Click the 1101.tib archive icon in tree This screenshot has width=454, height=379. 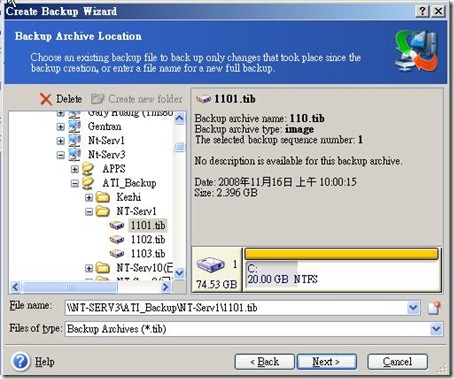[117, 225]
